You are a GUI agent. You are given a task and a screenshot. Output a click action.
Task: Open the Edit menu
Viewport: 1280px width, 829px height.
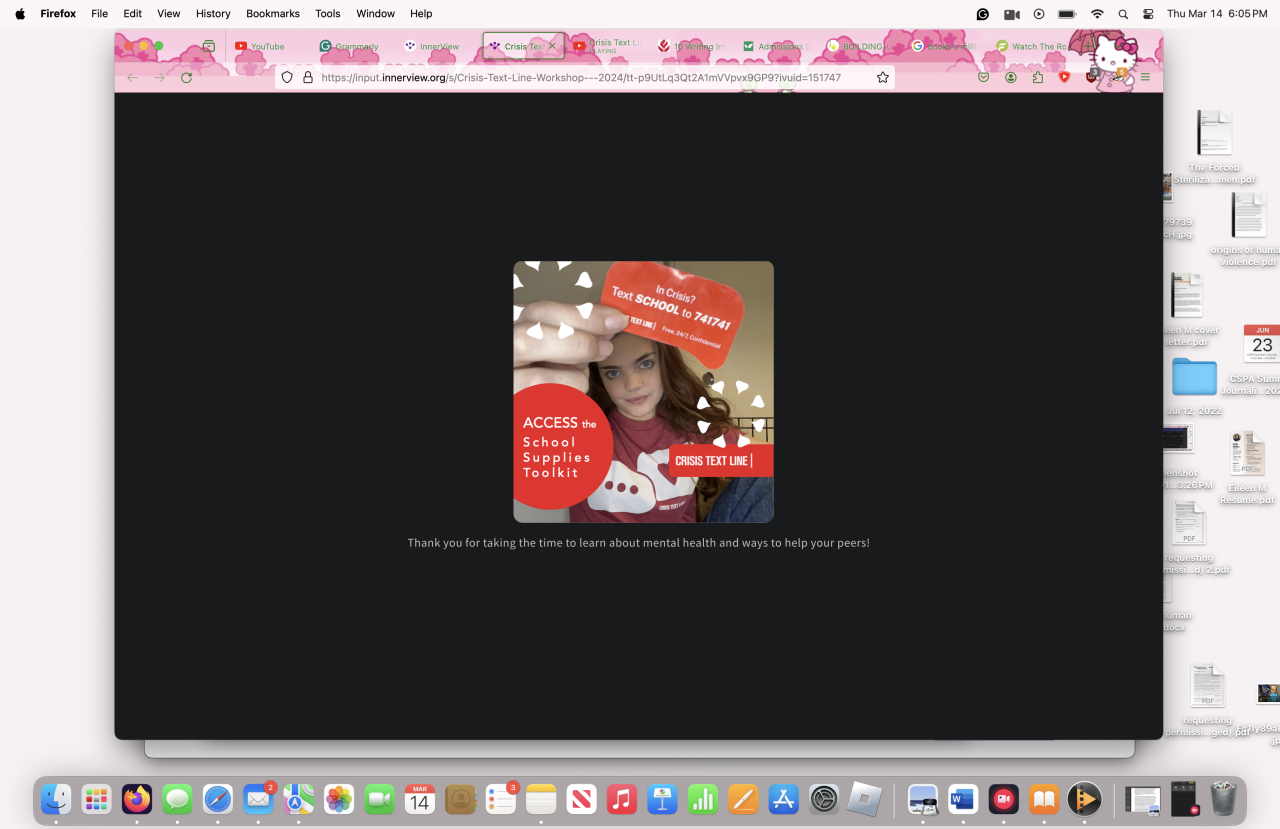pos(132,14)
